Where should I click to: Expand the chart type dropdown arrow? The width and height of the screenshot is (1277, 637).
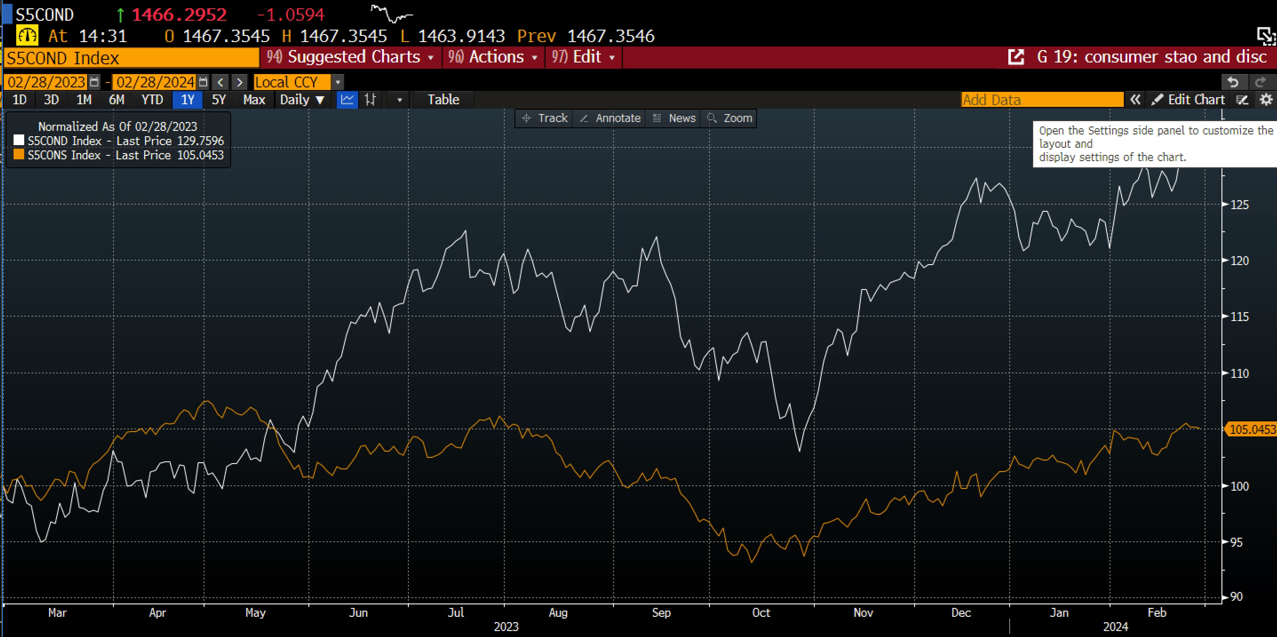tap(399, 100)
